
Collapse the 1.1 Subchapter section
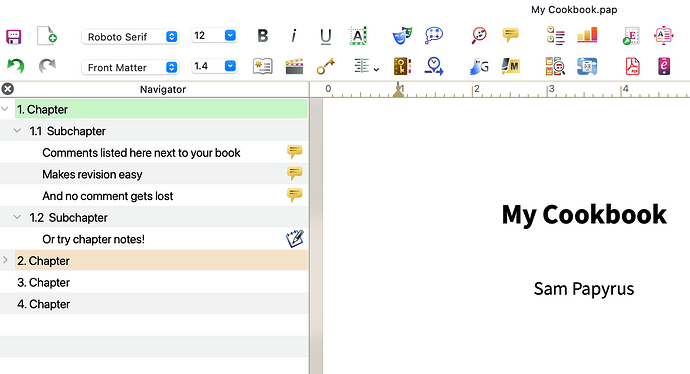(17, 131)
